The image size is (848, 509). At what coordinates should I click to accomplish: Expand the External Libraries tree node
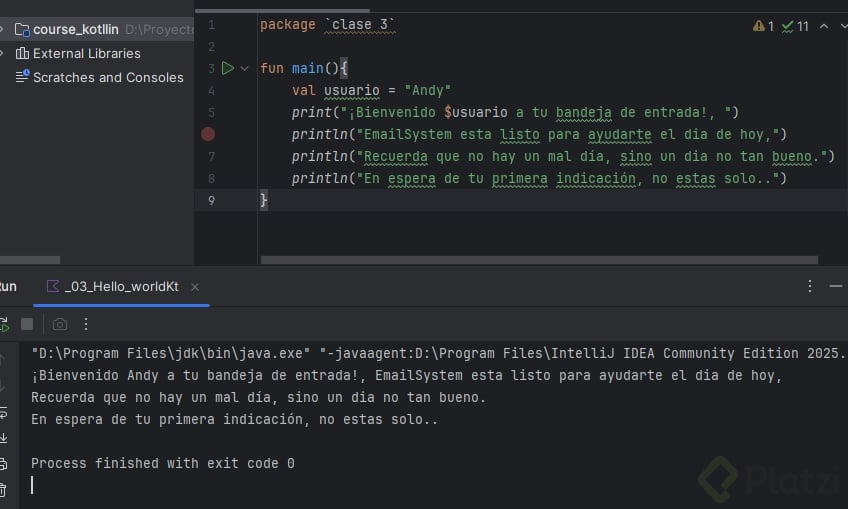point(3,53)
